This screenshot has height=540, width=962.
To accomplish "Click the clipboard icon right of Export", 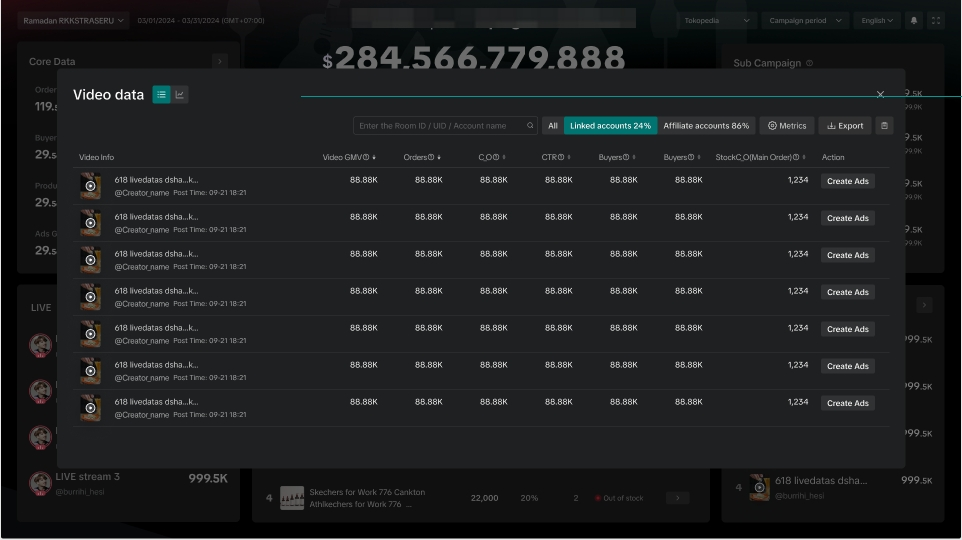I will pos(884,126).
